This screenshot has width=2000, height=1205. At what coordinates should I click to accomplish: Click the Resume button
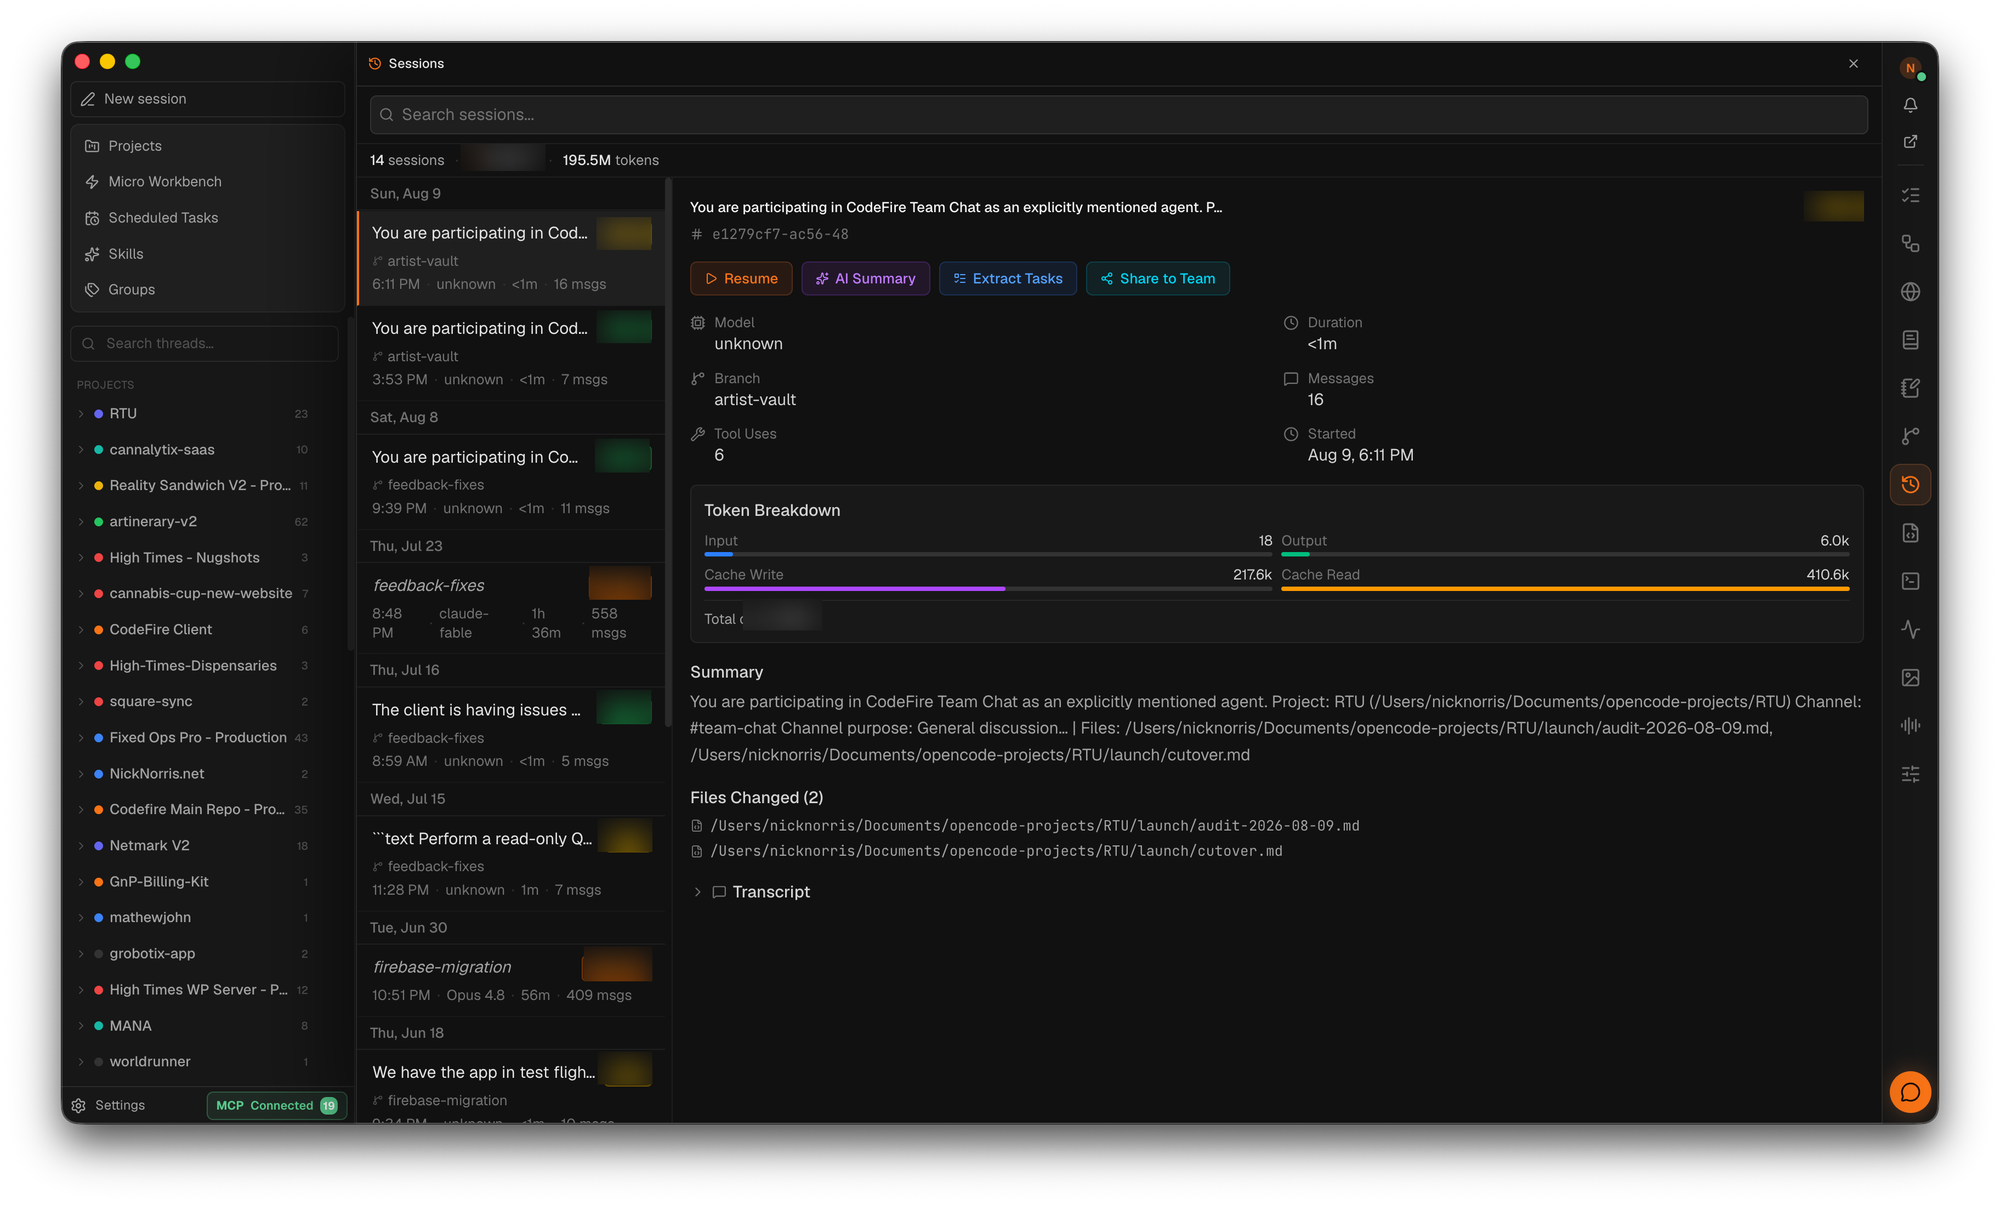tap(741, 279)
